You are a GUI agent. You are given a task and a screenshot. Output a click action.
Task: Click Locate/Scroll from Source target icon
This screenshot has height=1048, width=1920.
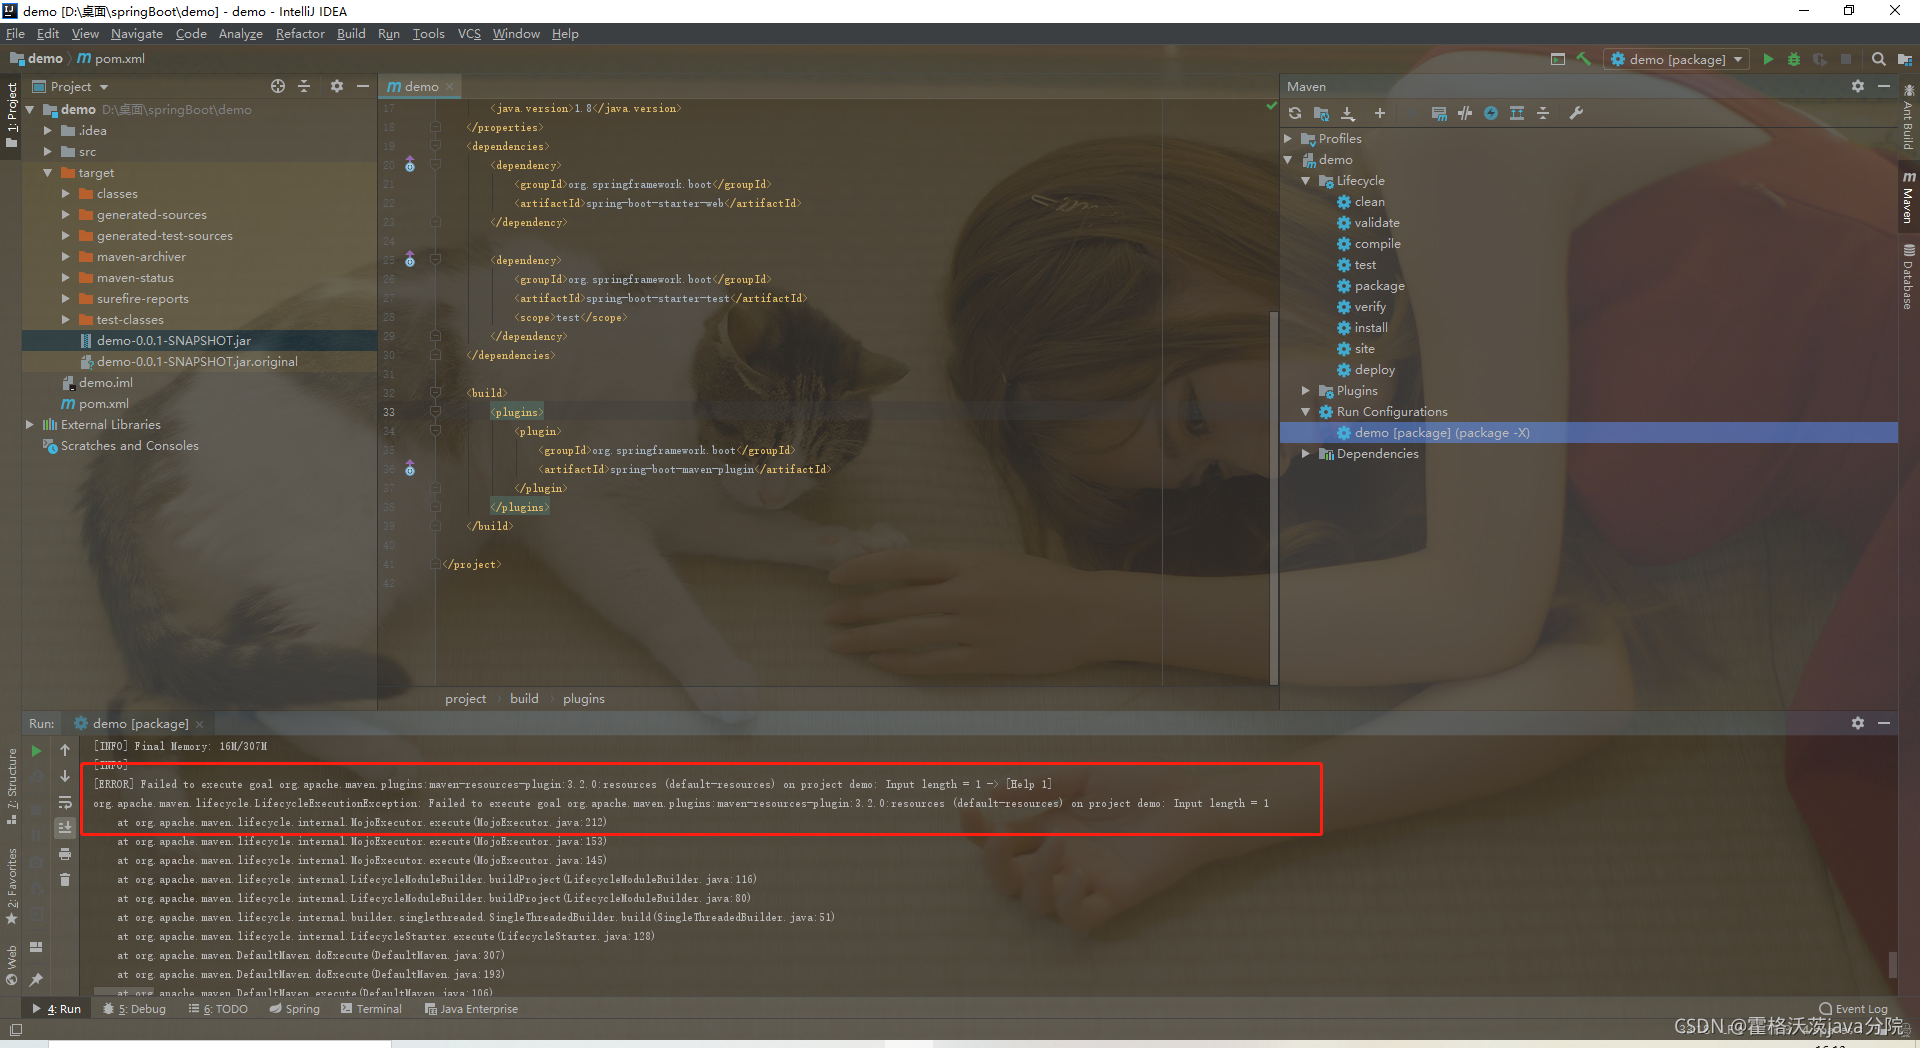[x=278, y=87]
